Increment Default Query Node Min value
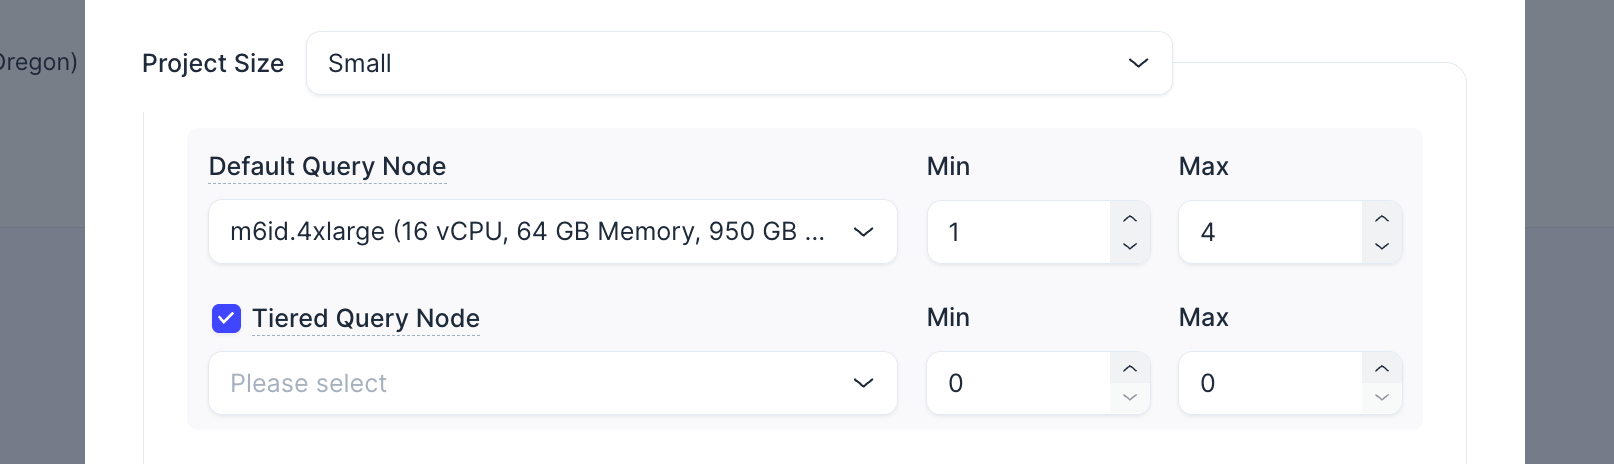The height and width of the screenshot is (464, 1614). click(x=1130, y=218)
